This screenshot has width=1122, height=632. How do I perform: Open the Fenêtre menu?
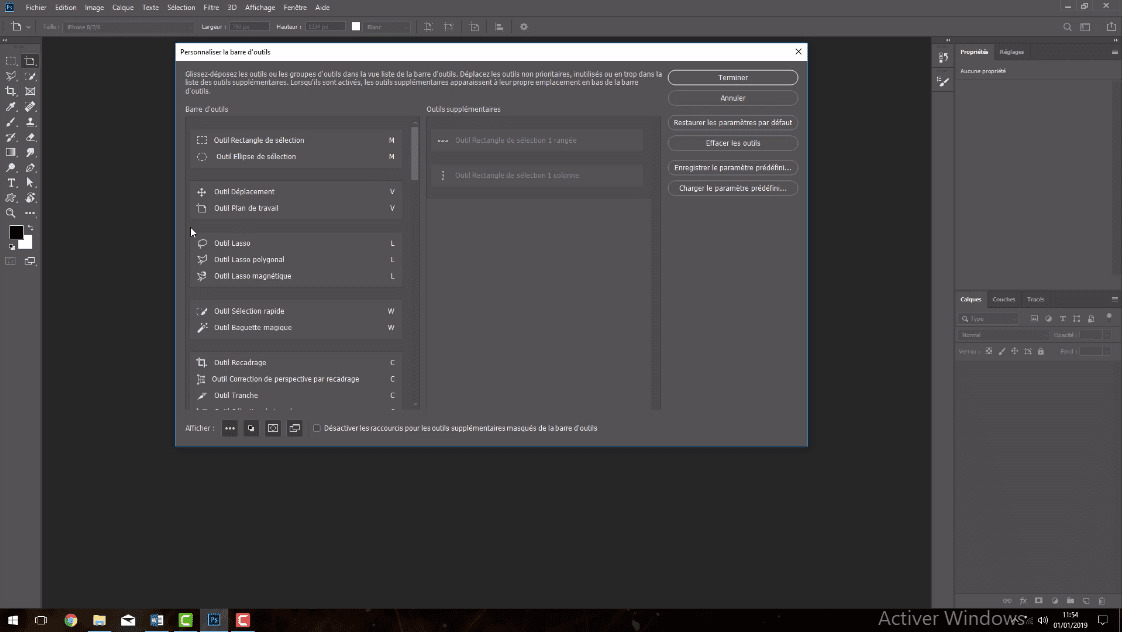pyautogui.click(x=295, y=7)
